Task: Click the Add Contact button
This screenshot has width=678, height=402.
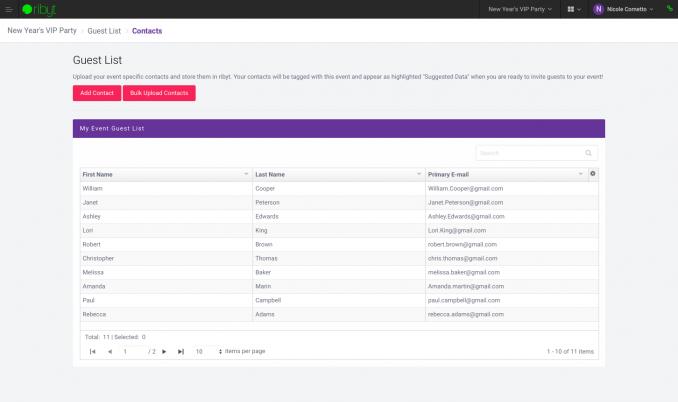Action: [x=95, y=93]
